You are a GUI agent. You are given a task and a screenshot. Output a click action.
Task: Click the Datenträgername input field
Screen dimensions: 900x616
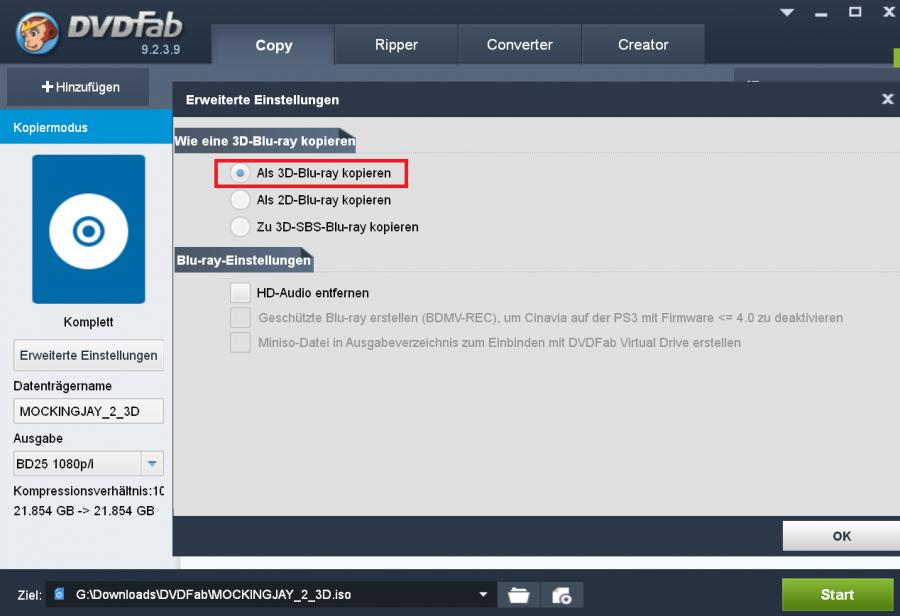pos(88,411)
